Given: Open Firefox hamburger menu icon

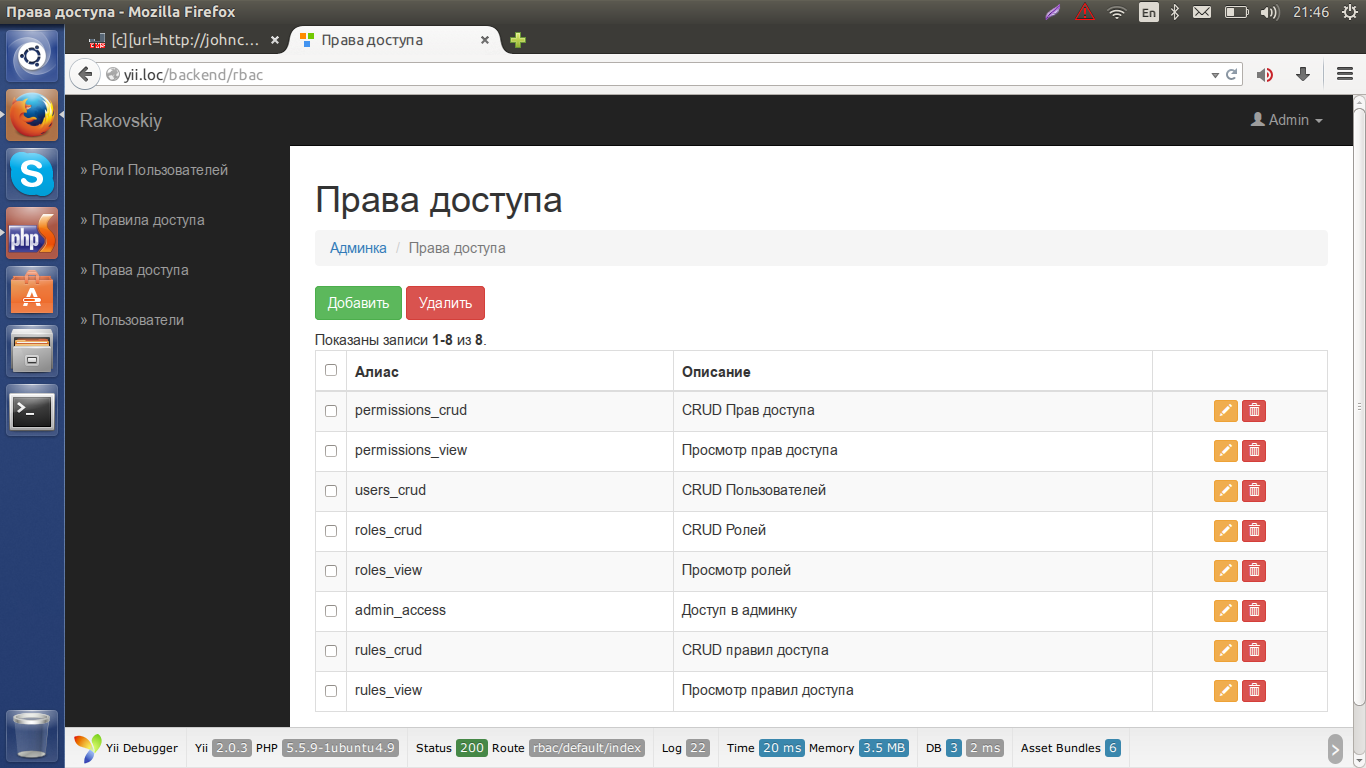Looking at the screenshot, I should point(1345,75).
